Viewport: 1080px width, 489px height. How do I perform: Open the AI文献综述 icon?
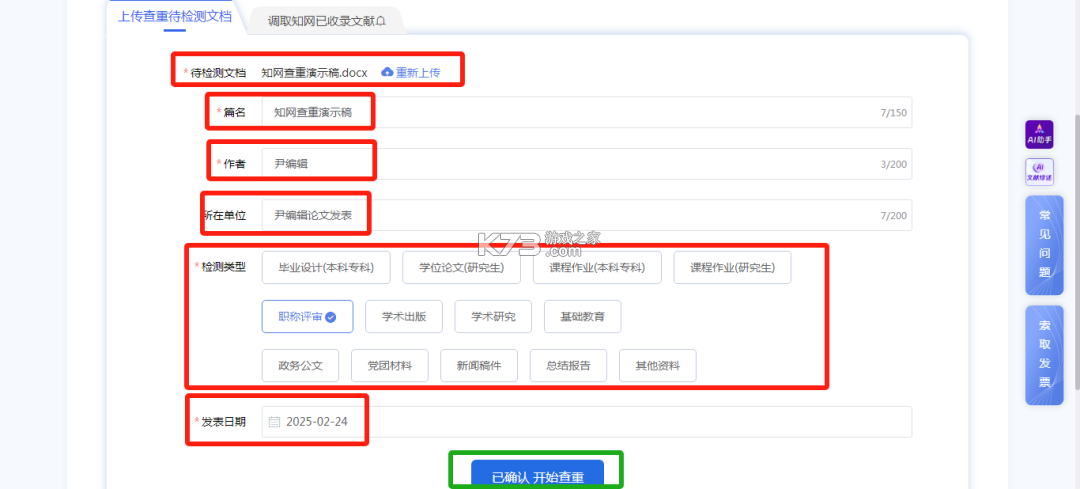(x=1039, y=172)
